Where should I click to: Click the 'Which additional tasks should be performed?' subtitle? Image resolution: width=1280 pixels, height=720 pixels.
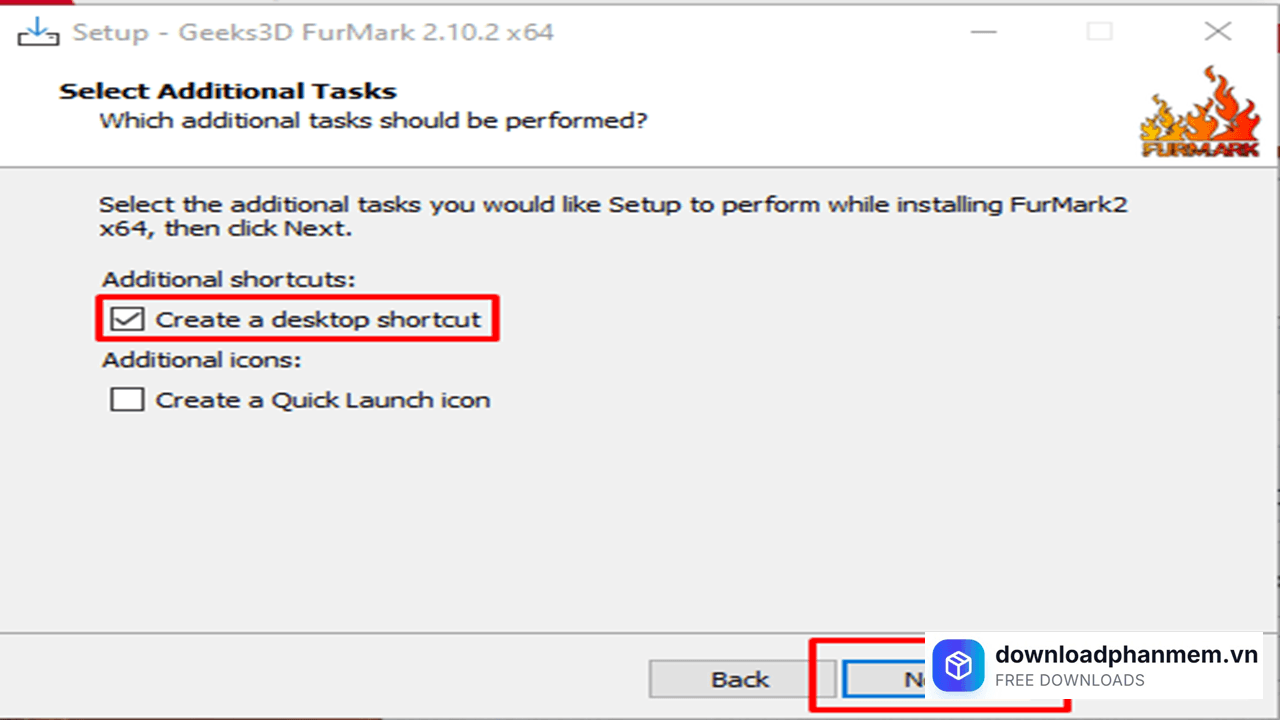[x=373, y=121]
